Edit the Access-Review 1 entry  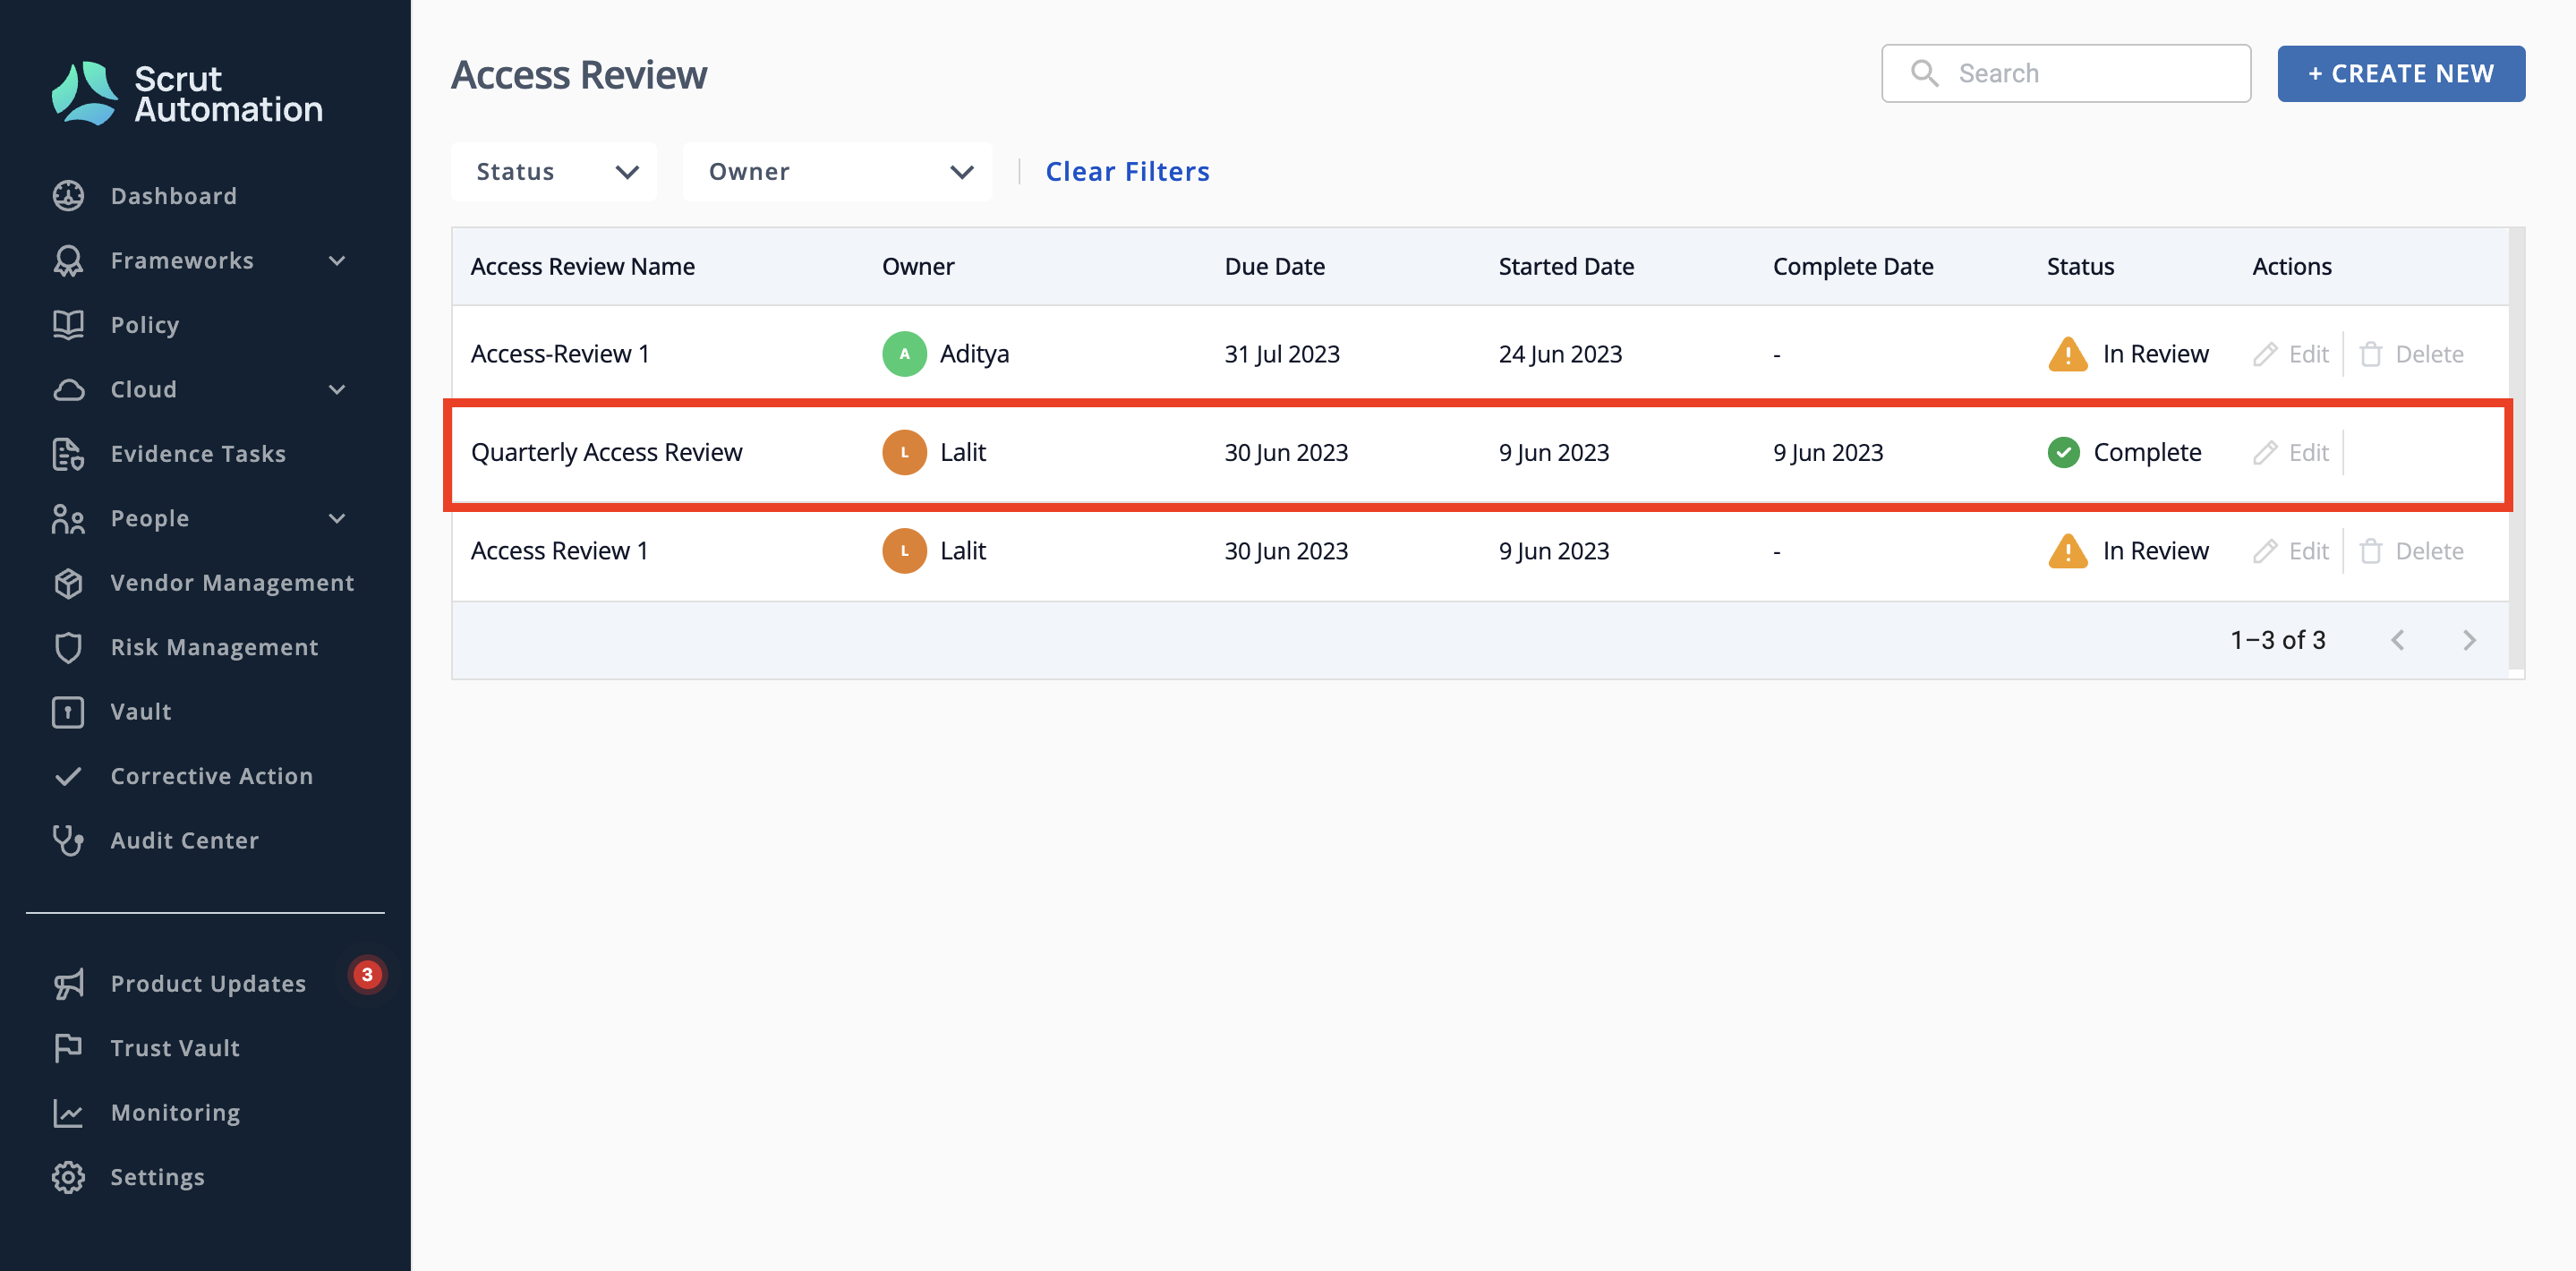[2291, 354]
